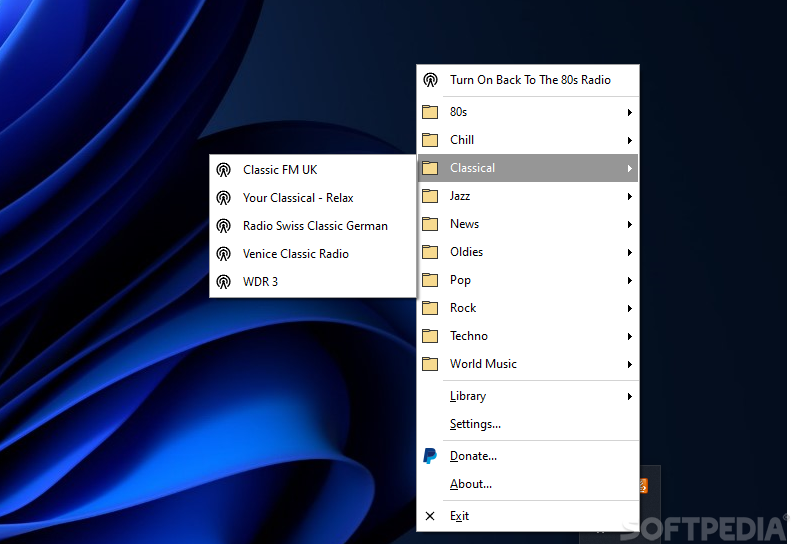
Task: Open the Oldies category label
Action: point(467,252)
